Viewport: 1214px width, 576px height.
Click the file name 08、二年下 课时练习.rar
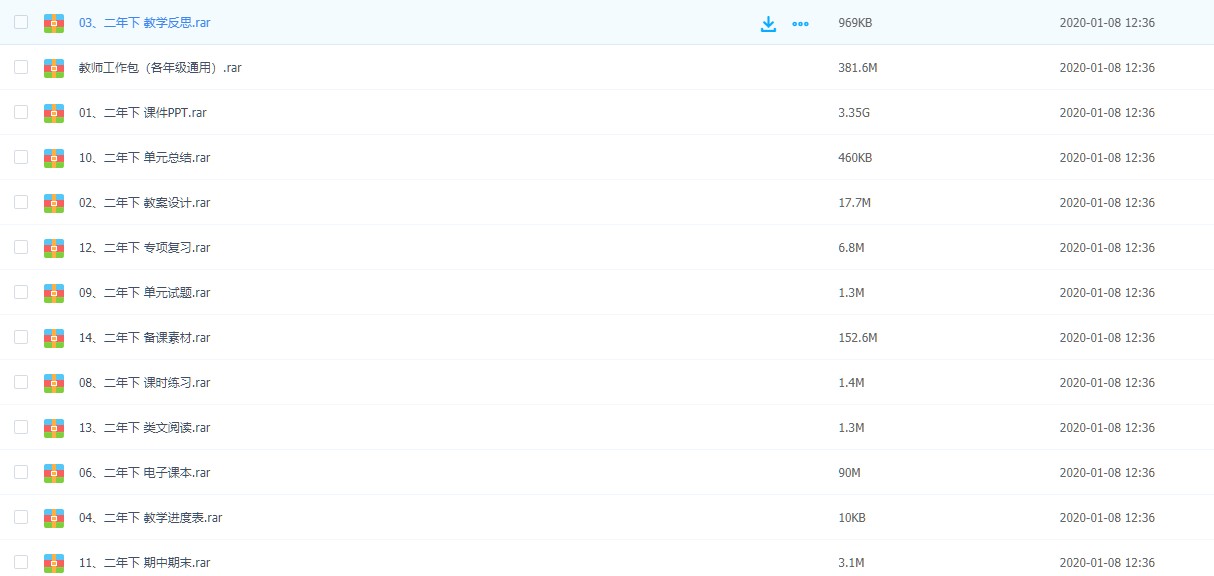coord(144,383)
